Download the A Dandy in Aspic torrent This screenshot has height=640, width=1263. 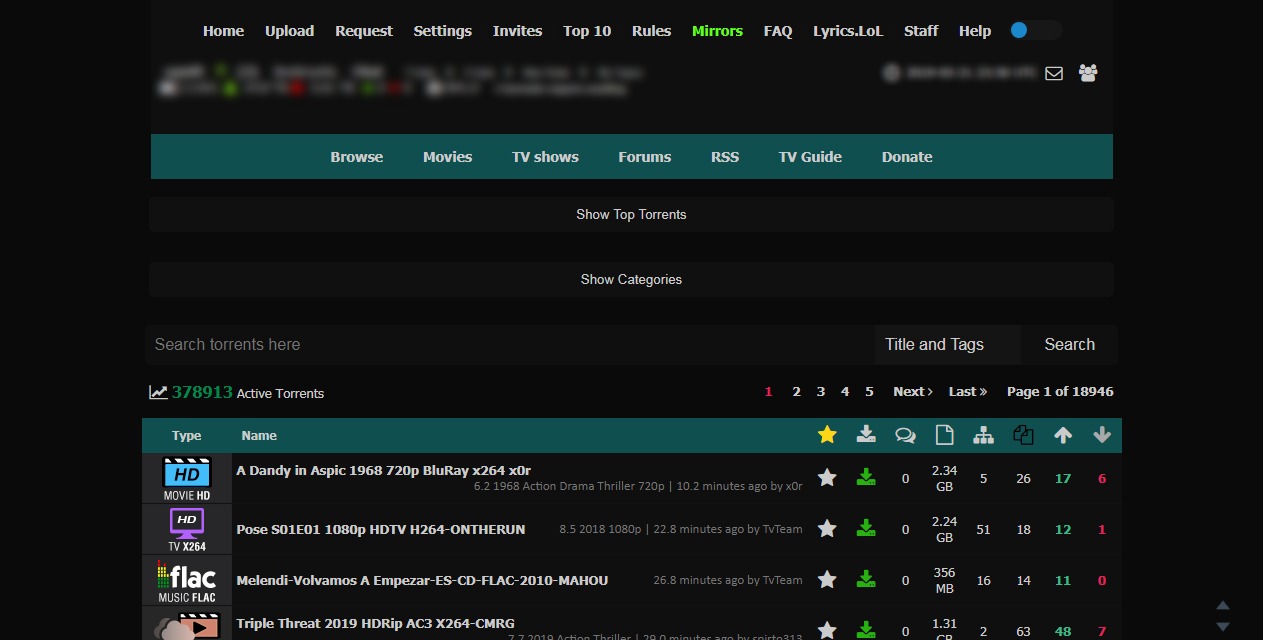click(x=866, y=478)
